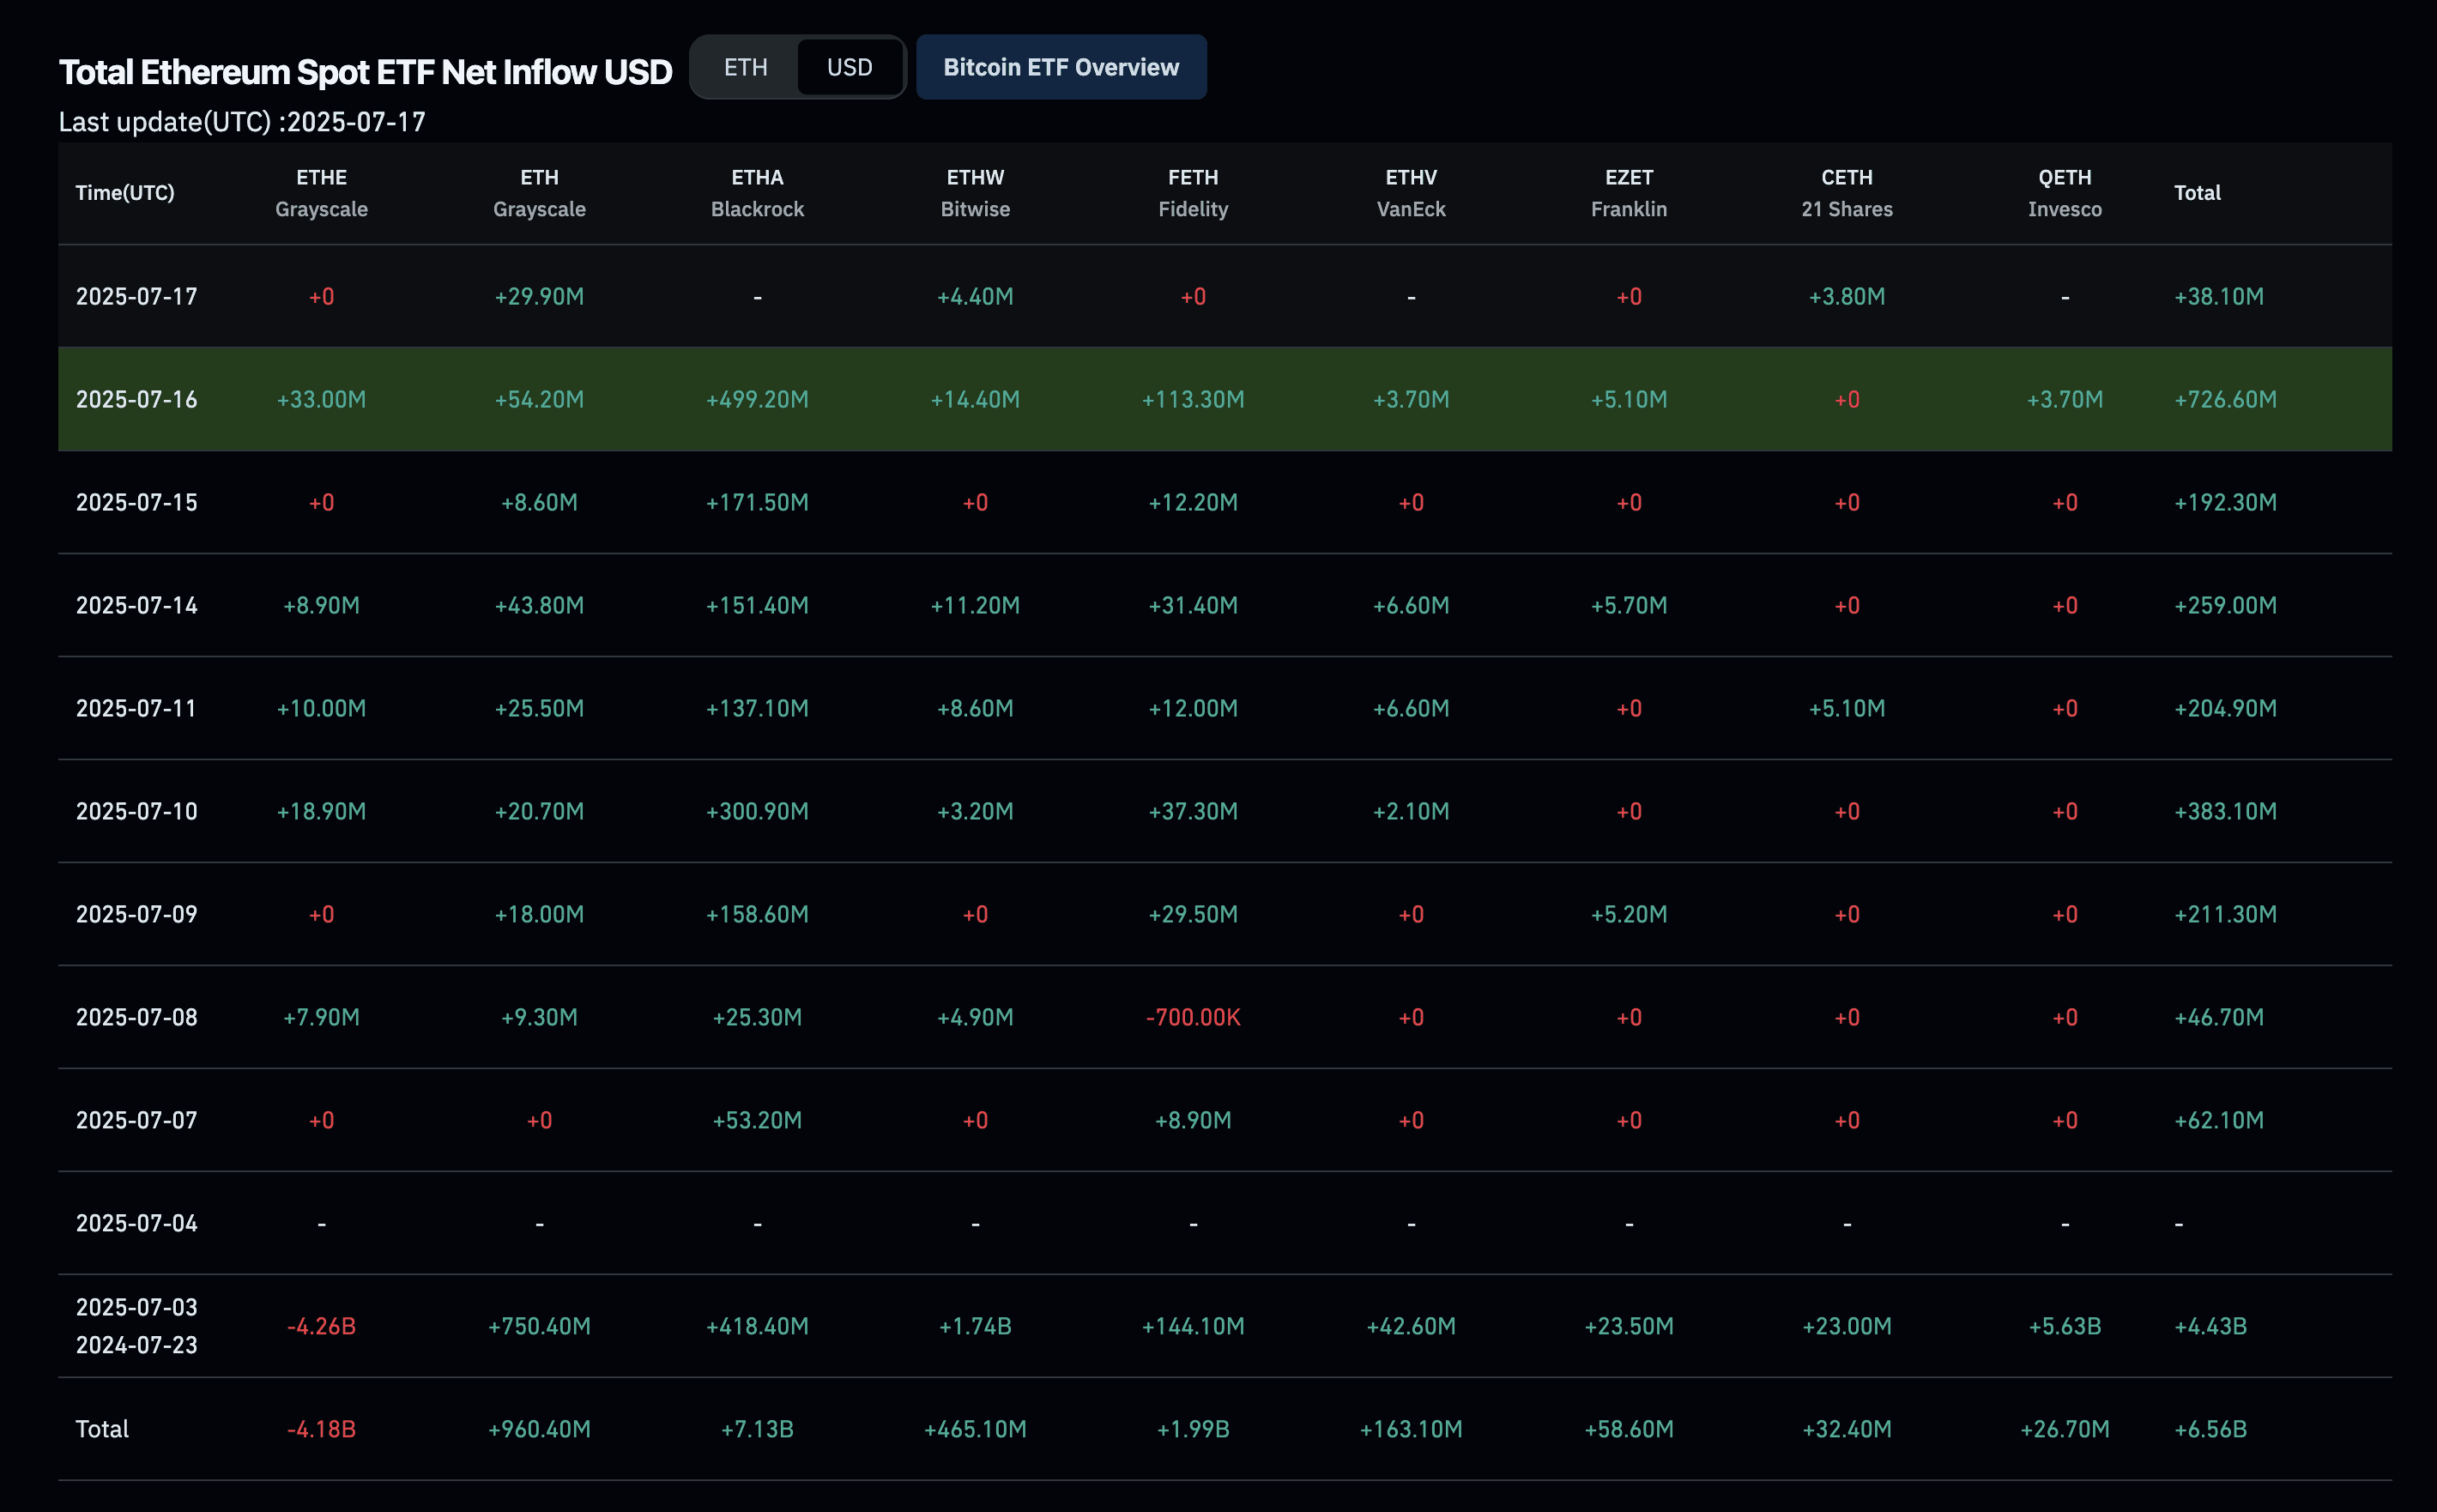
Task: Select the 2025-07-04 date cell
Action: pos(137,1224)
